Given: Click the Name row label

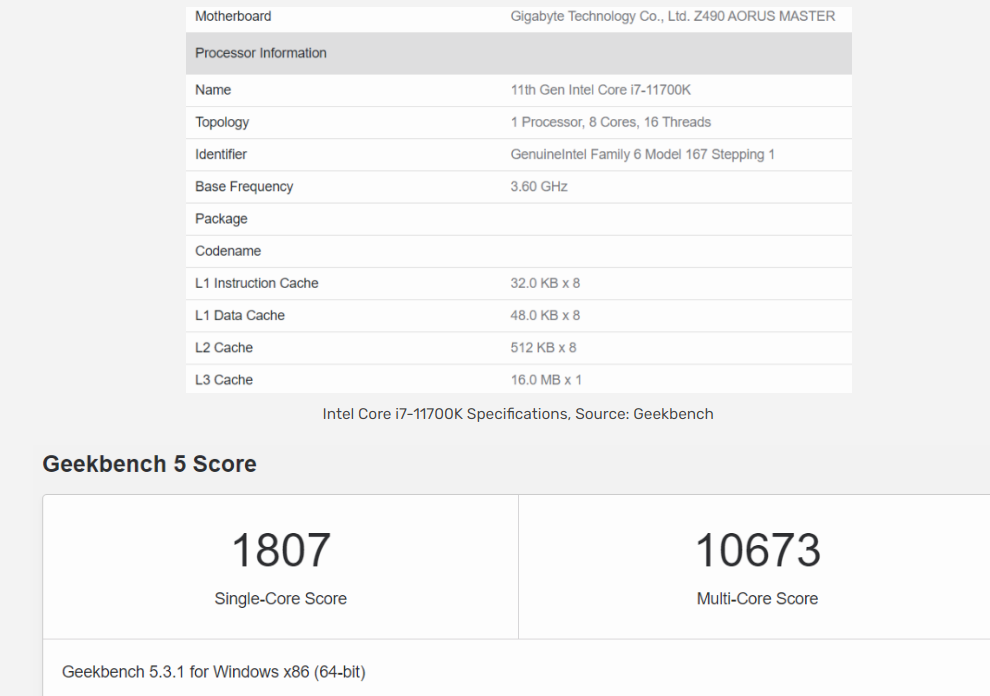Looking at the screenshot, I should (213, 90).
